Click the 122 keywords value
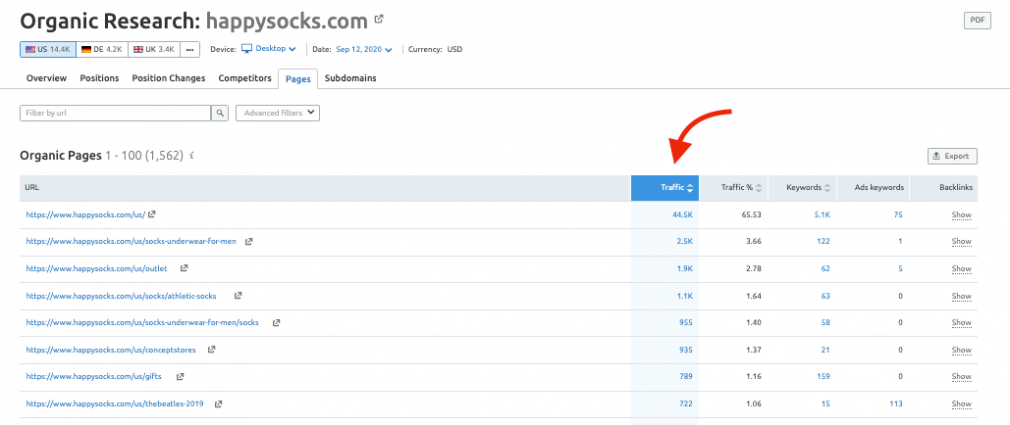 (x=824, y=241)
